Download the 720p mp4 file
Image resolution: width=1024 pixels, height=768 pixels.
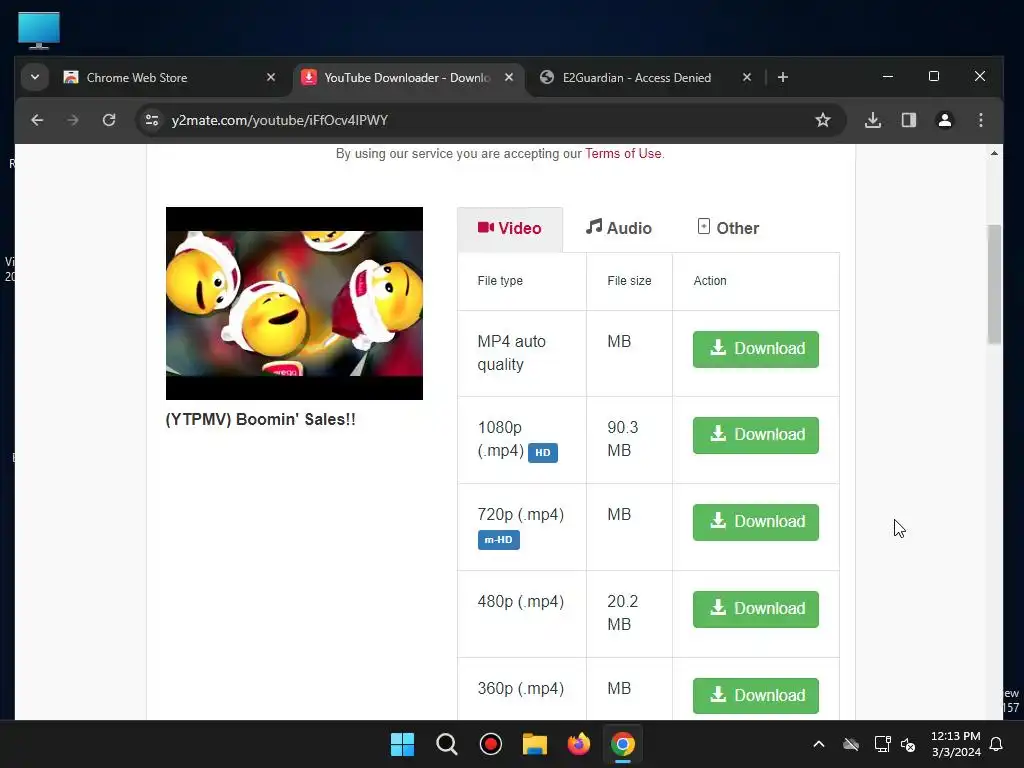click(x=756, y=522)
